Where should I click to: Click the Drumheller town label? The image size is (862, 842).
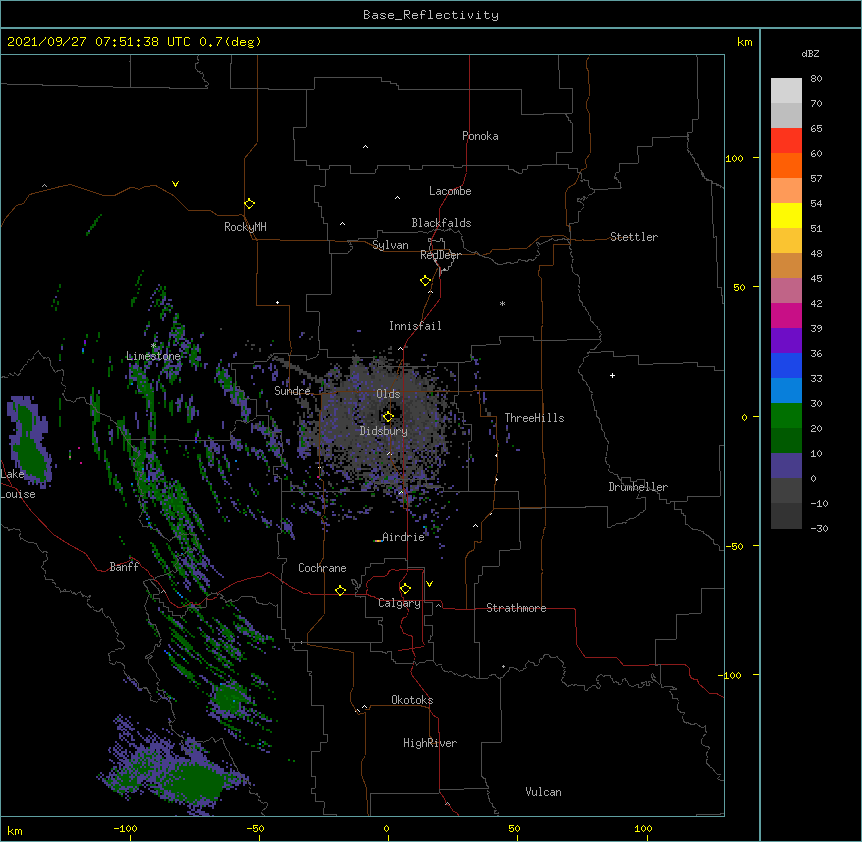[638, 487]
